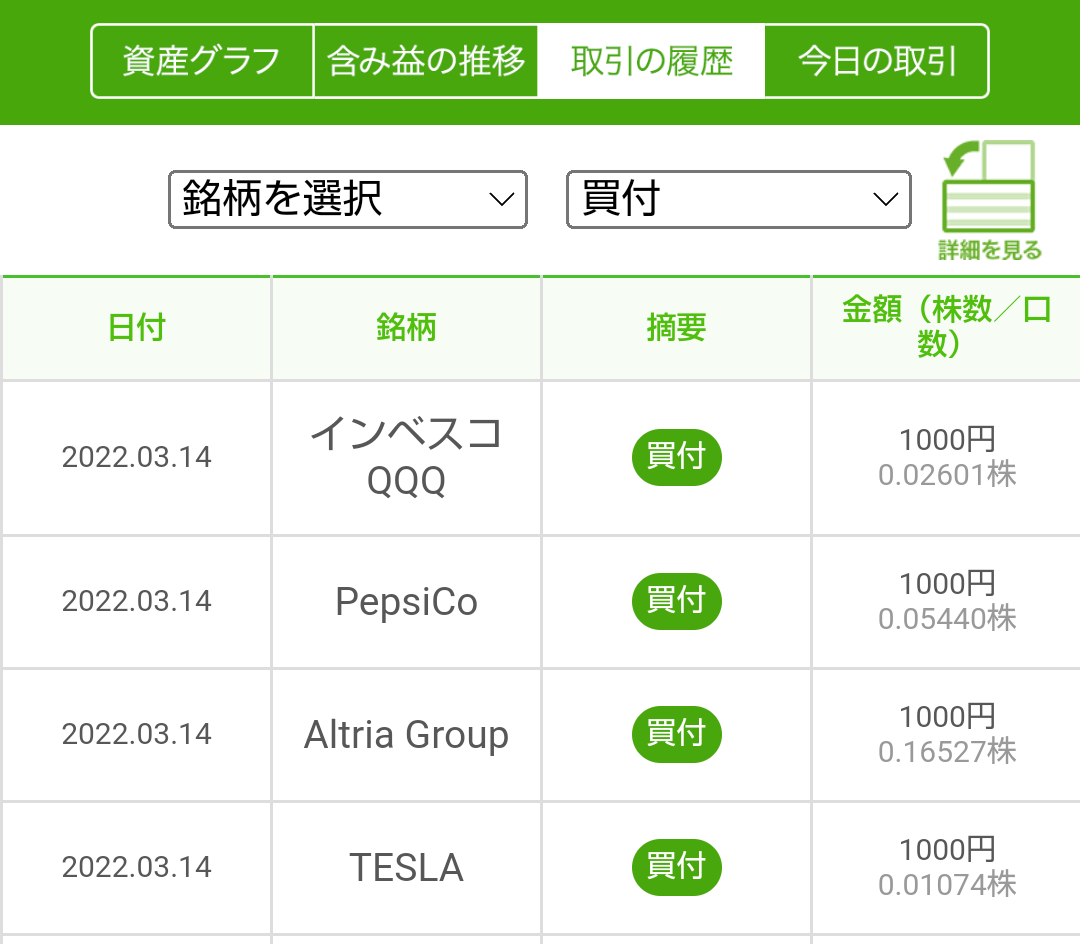
Task: Select the TESLA stock name
Action: point(406,868)
